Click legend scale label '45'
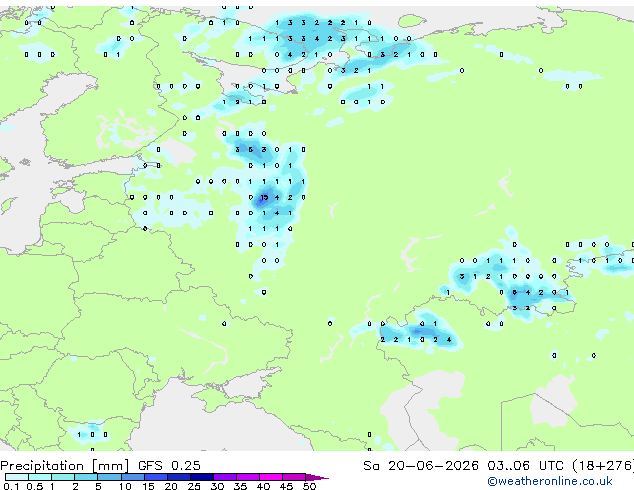634x490 pixels. pos(286,486)
